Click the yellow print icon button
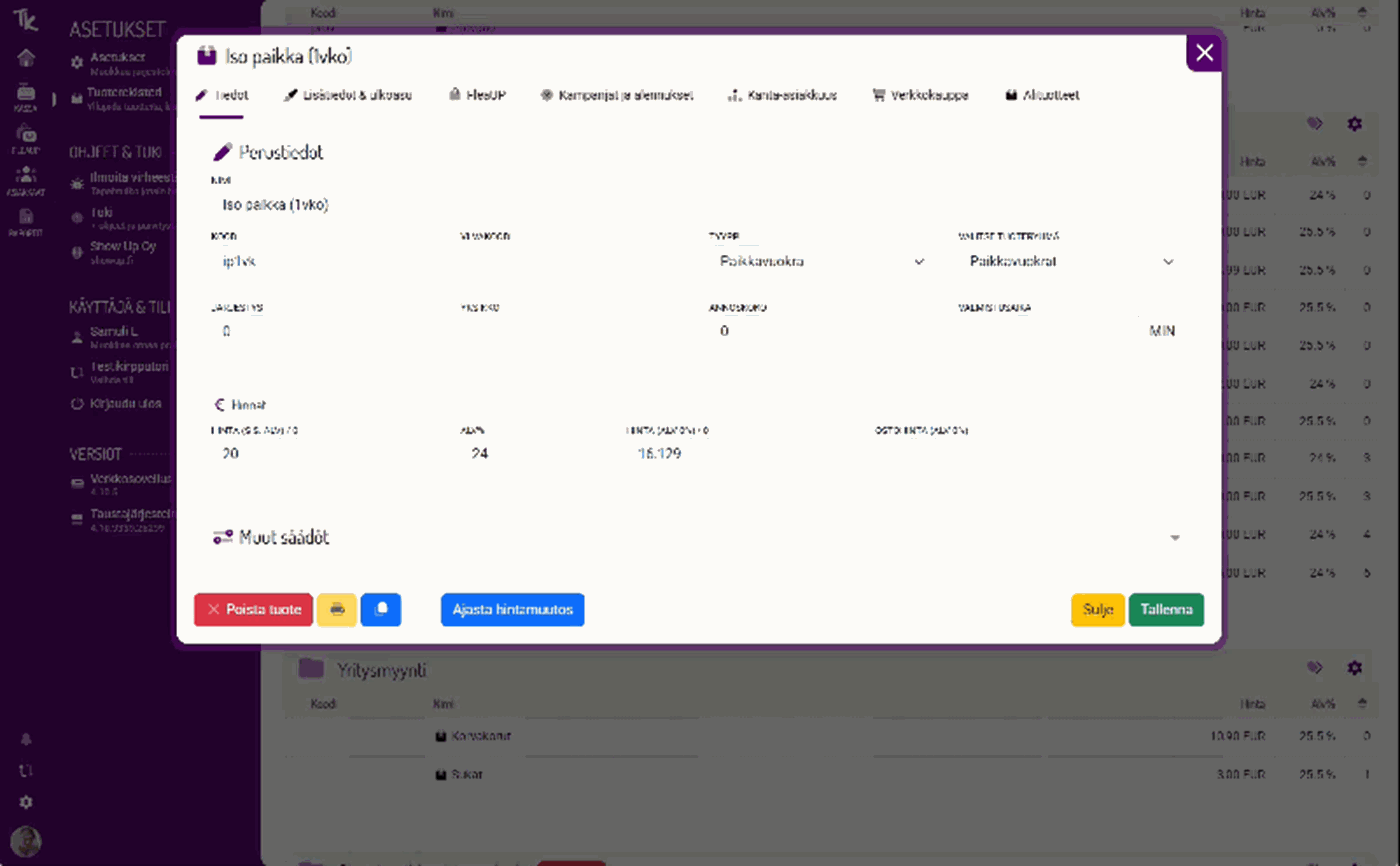The width and height of the screenshot is (1400, 866). [x=337, y=610]
